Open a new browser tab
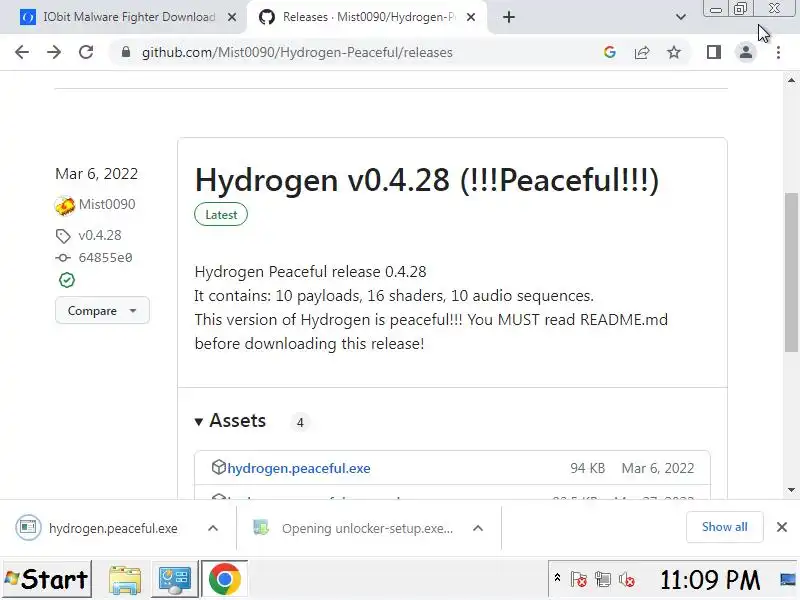The height and width of the screenshot is (600, 800). (509, 17)
